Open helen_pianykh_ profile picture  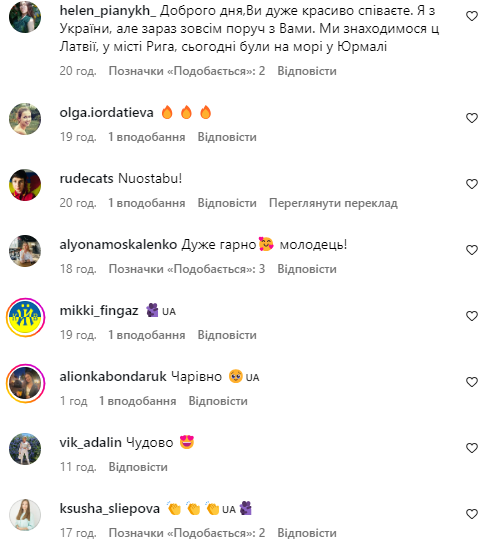(25, 17)
